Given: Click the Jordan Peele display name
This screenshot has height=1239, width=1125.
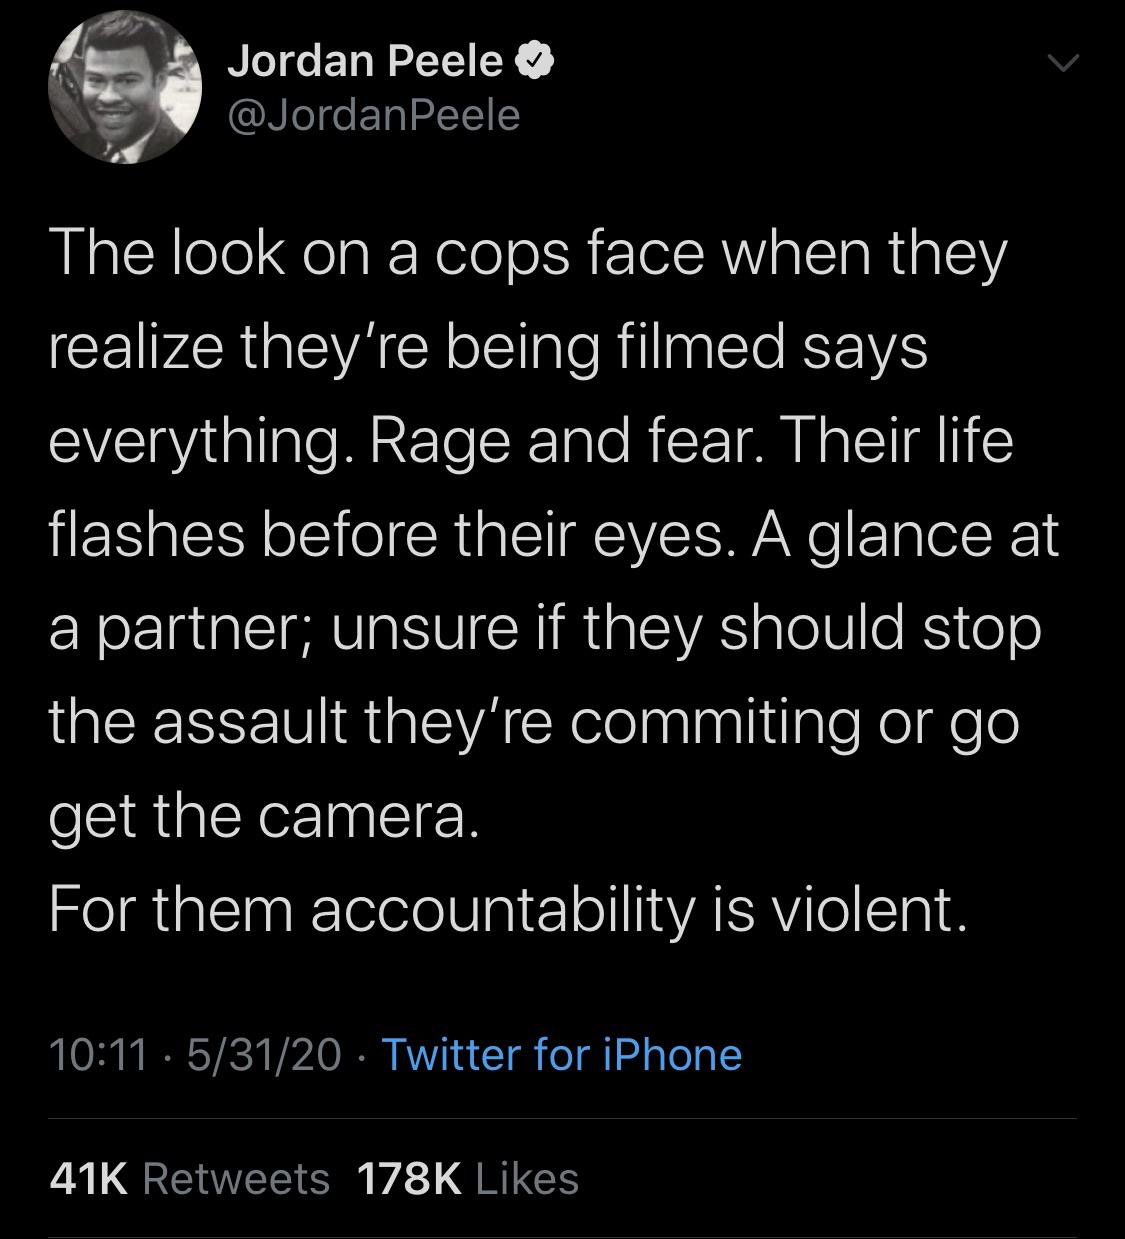Looking at the screenshot, I should (x=364, y=62).
